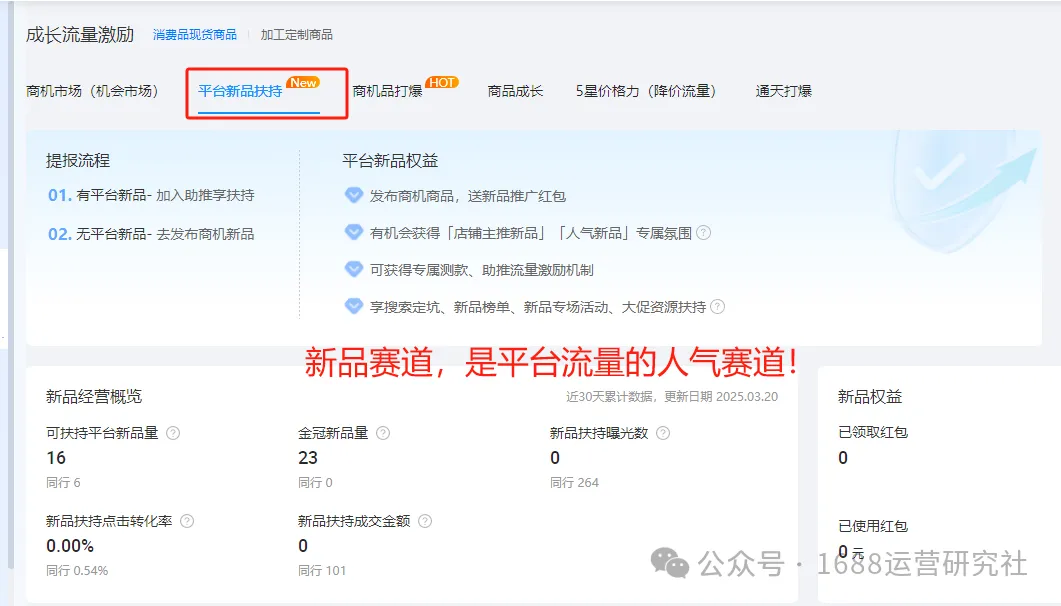Viewport: 1061px width, 606px height.
Task: Select the 平台新品扶持 tab
Action: [240, 91]
